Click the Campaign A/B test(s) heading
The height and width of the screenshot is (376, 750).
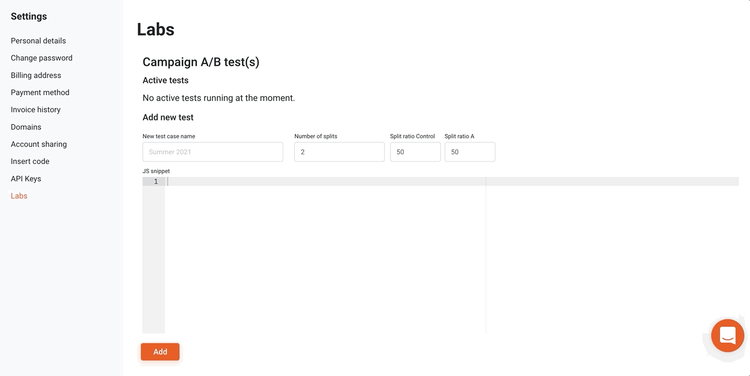pos(201,62)
